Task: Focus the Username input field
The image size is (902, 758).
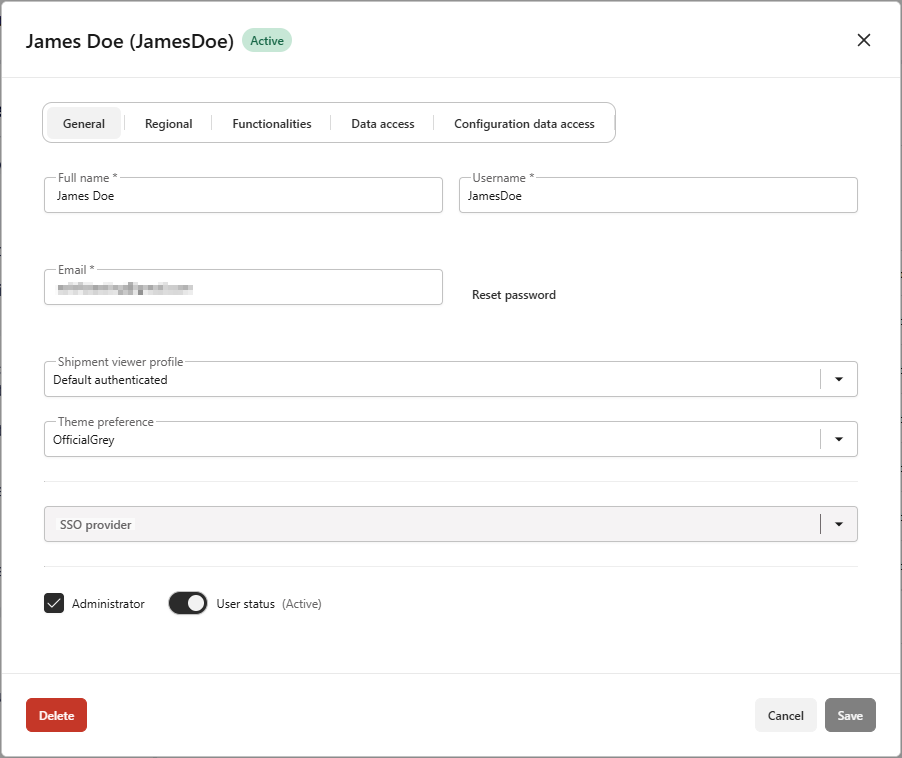Action: click(658, 196)
